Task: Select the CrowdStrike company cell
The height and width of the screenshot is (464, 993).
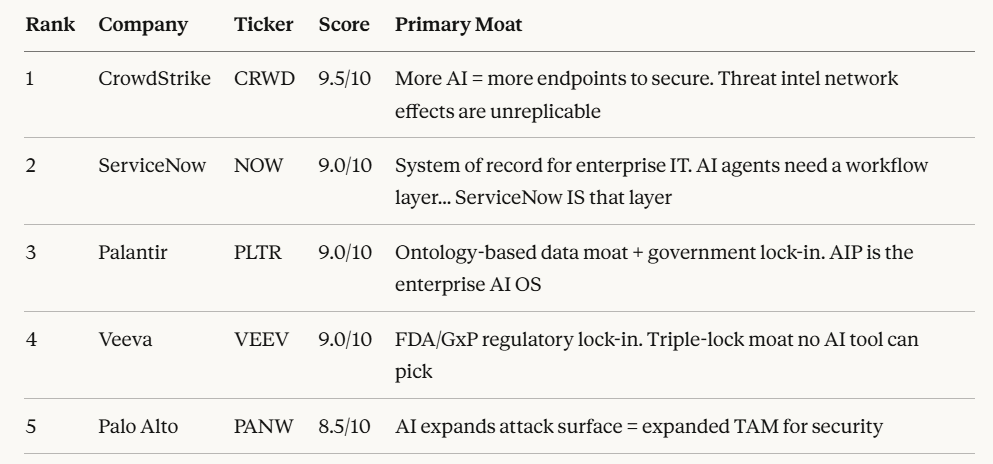Action: click(155, 78)
